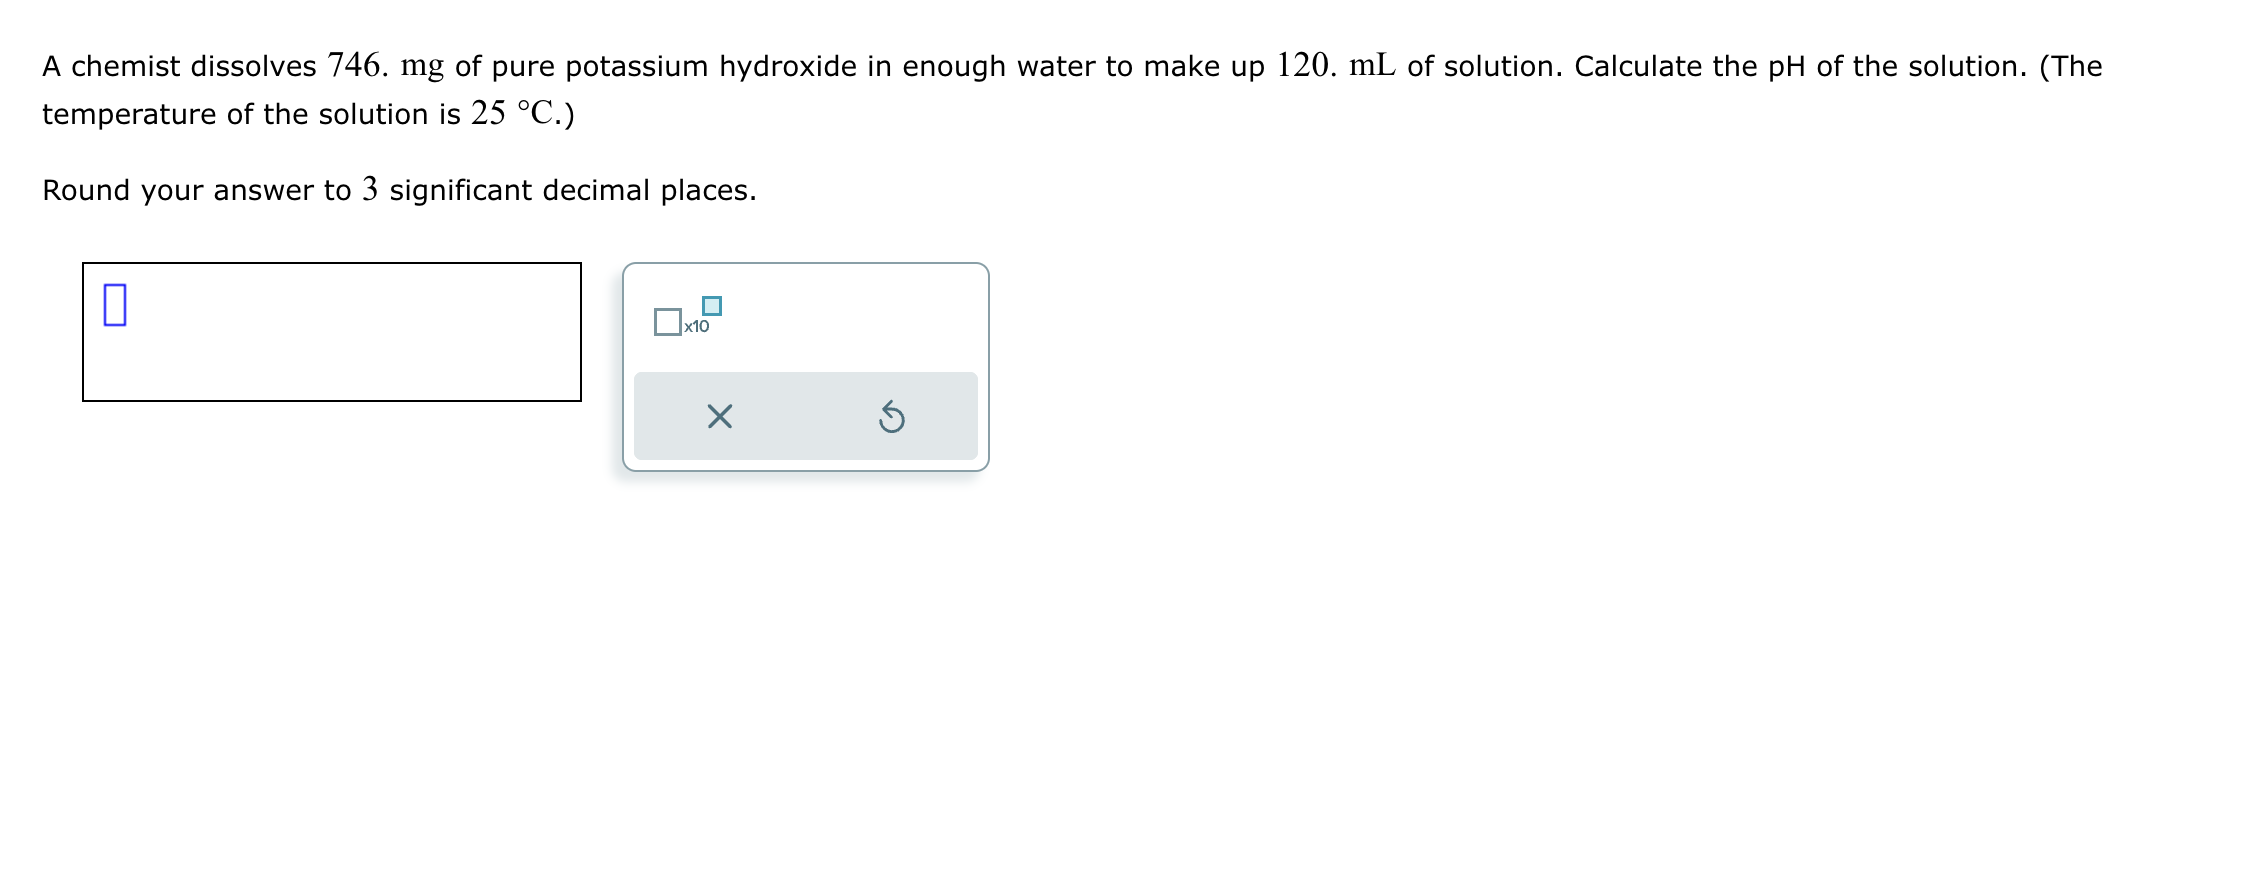This screenshot has height=886, width=2248.
Task: Expand the answer palette panel
Action: (x=805, y=365)
